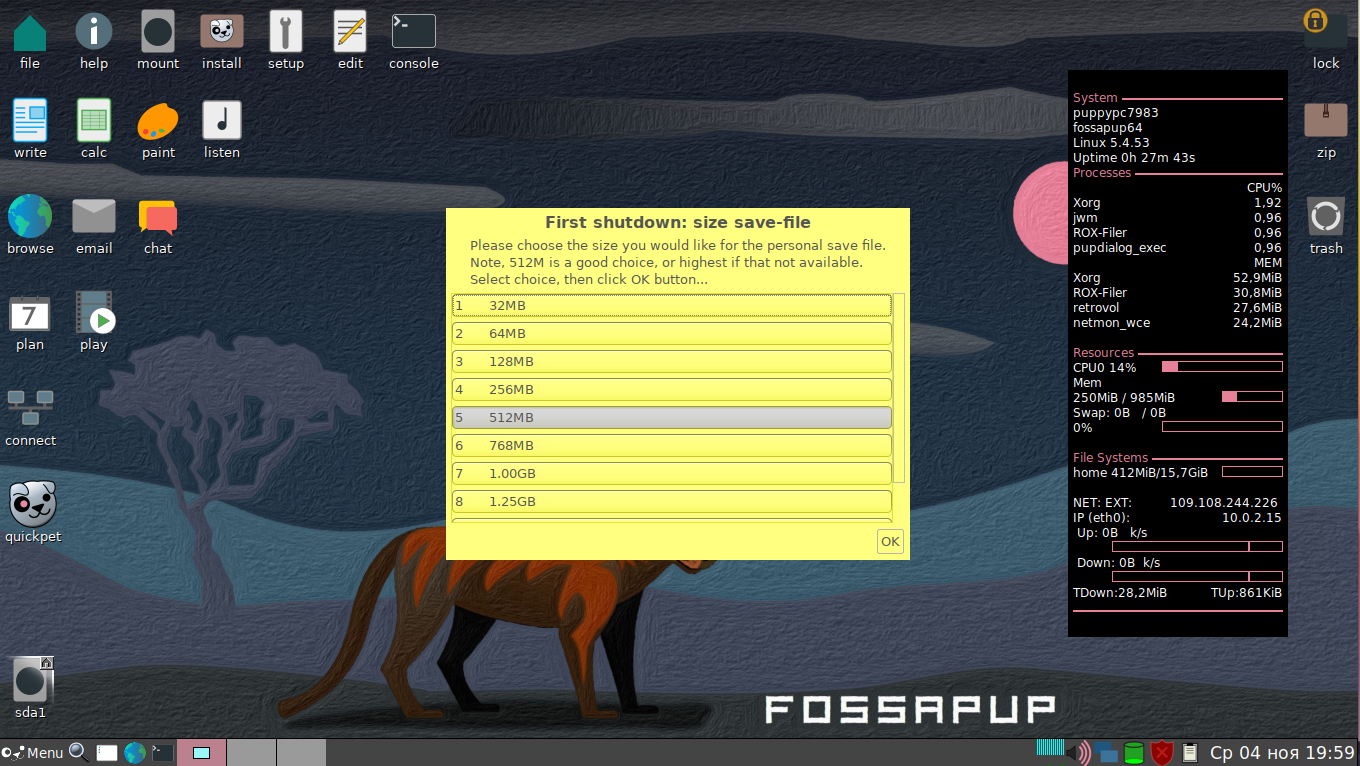This screenshot has width=1360, height=766.
Task: Choose the 128MB save-file size
Action: click(671, 361)
